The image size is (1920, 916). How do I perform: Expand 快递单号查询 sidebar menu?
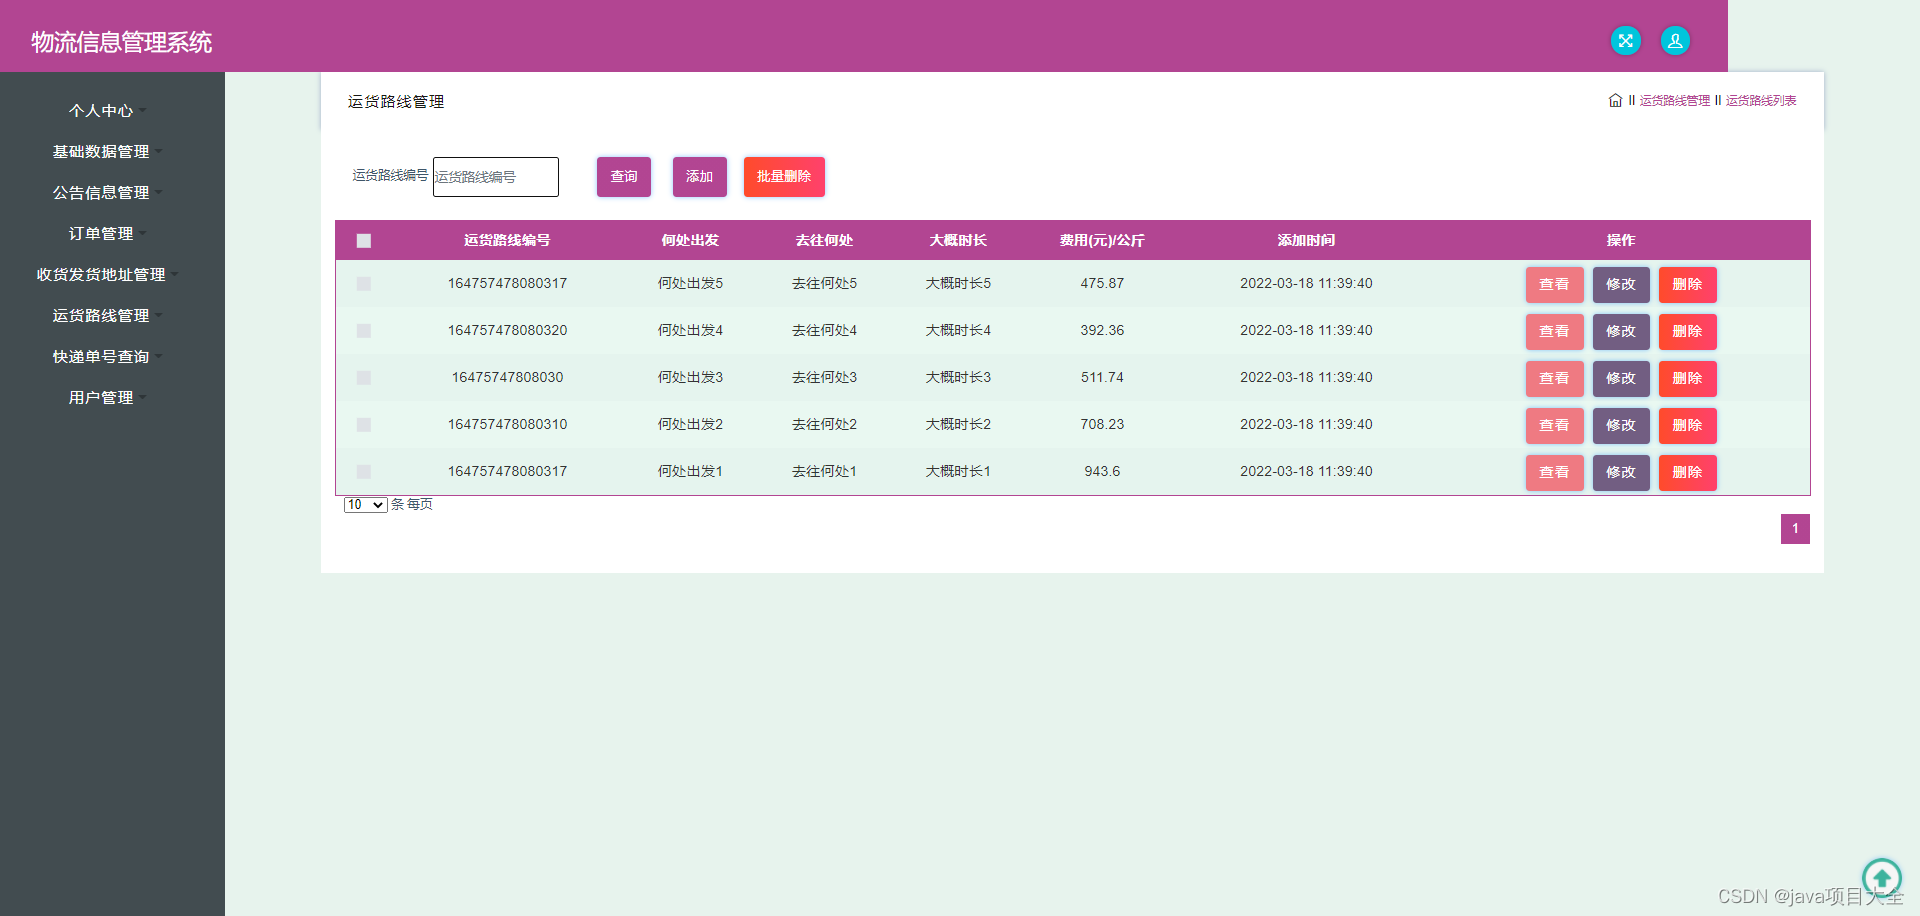108,356
